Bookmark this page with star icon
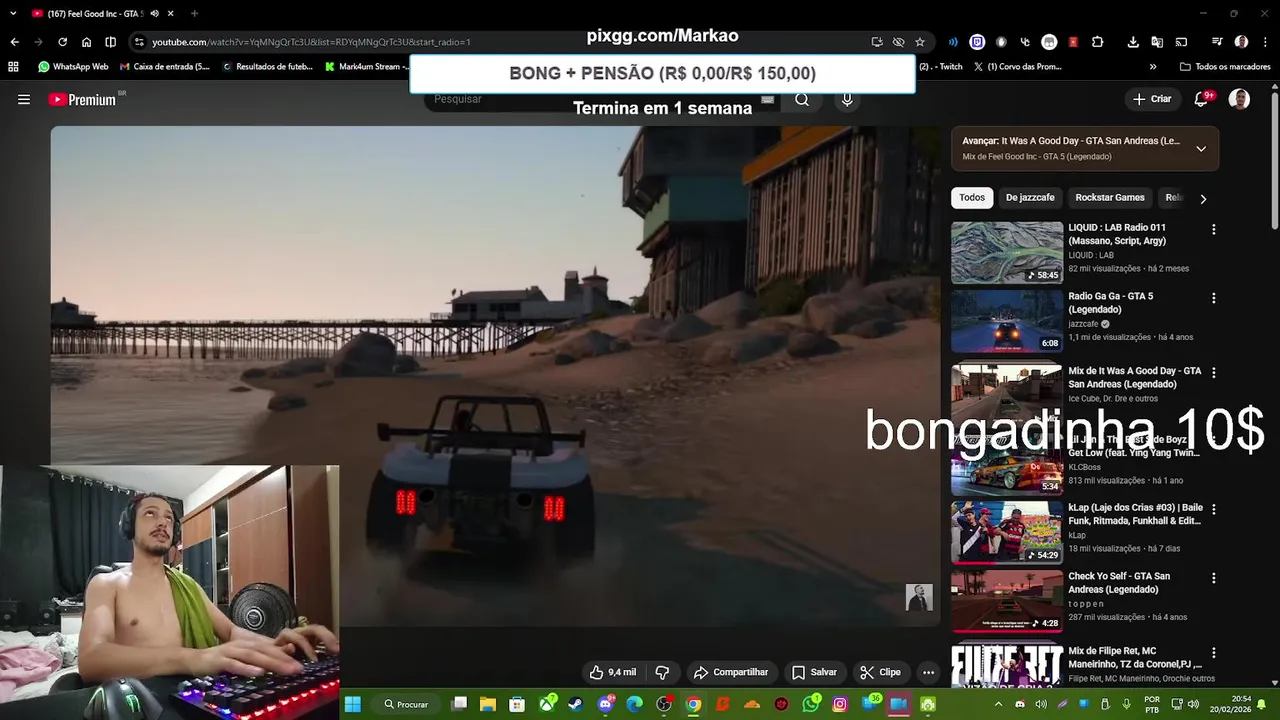This screenshot has width=1280, height=720. pos(920,42)
